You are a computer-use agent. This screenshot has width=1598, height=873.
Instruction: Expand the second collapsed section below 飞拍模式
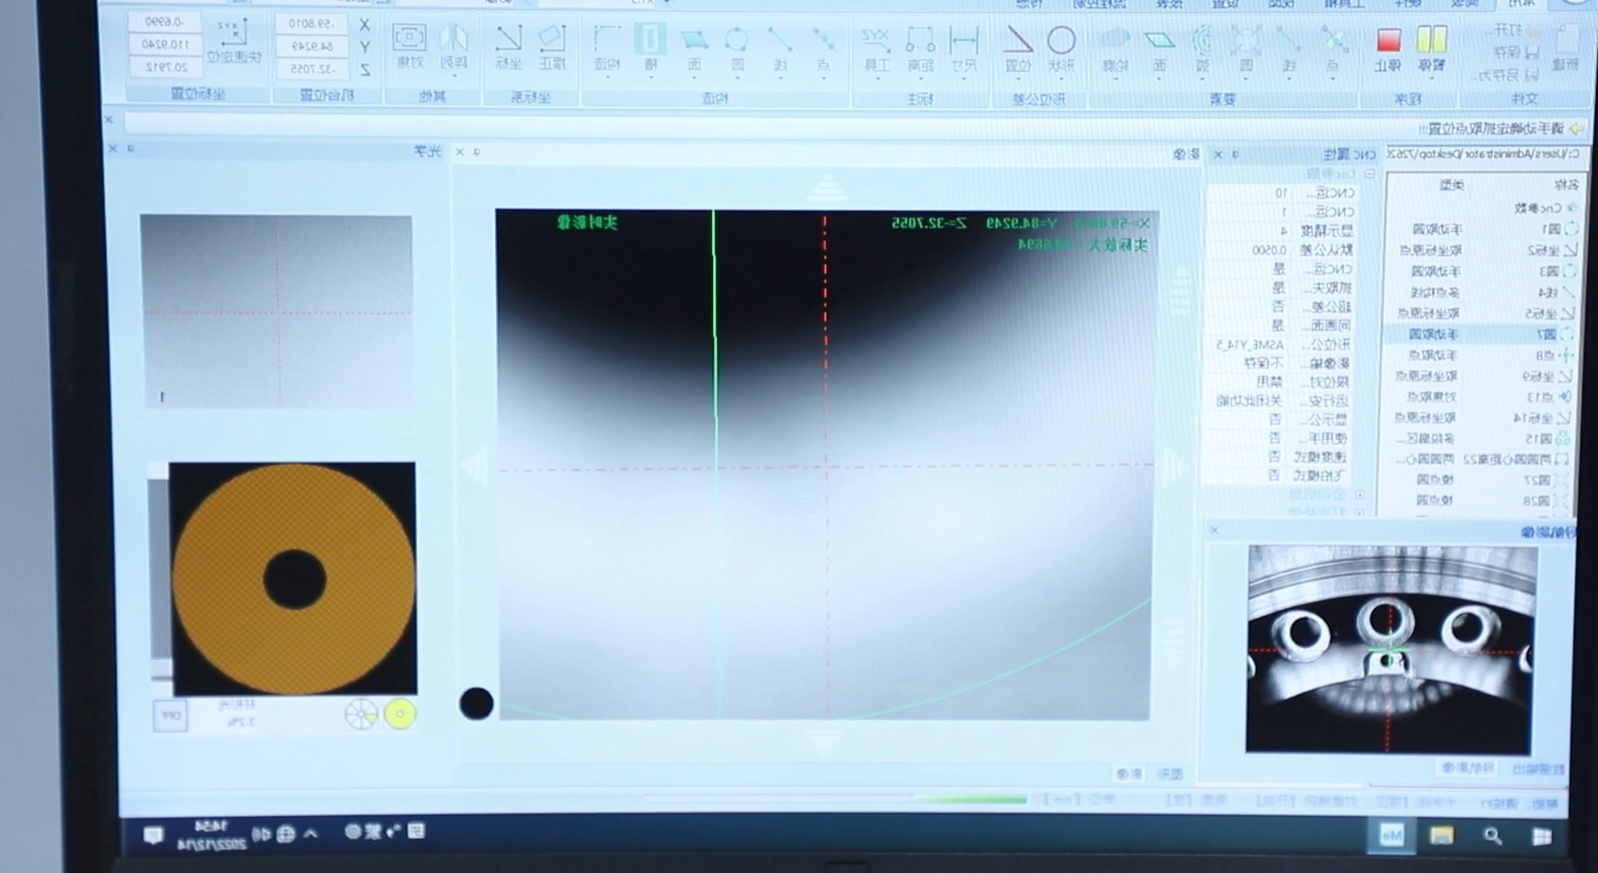click(1359, 511)
